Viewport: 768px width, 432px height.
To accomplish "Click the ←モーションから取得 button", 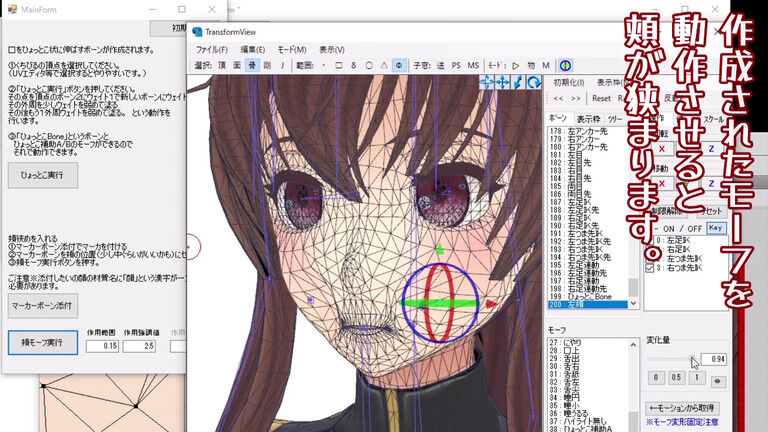I will pos(682,408).
